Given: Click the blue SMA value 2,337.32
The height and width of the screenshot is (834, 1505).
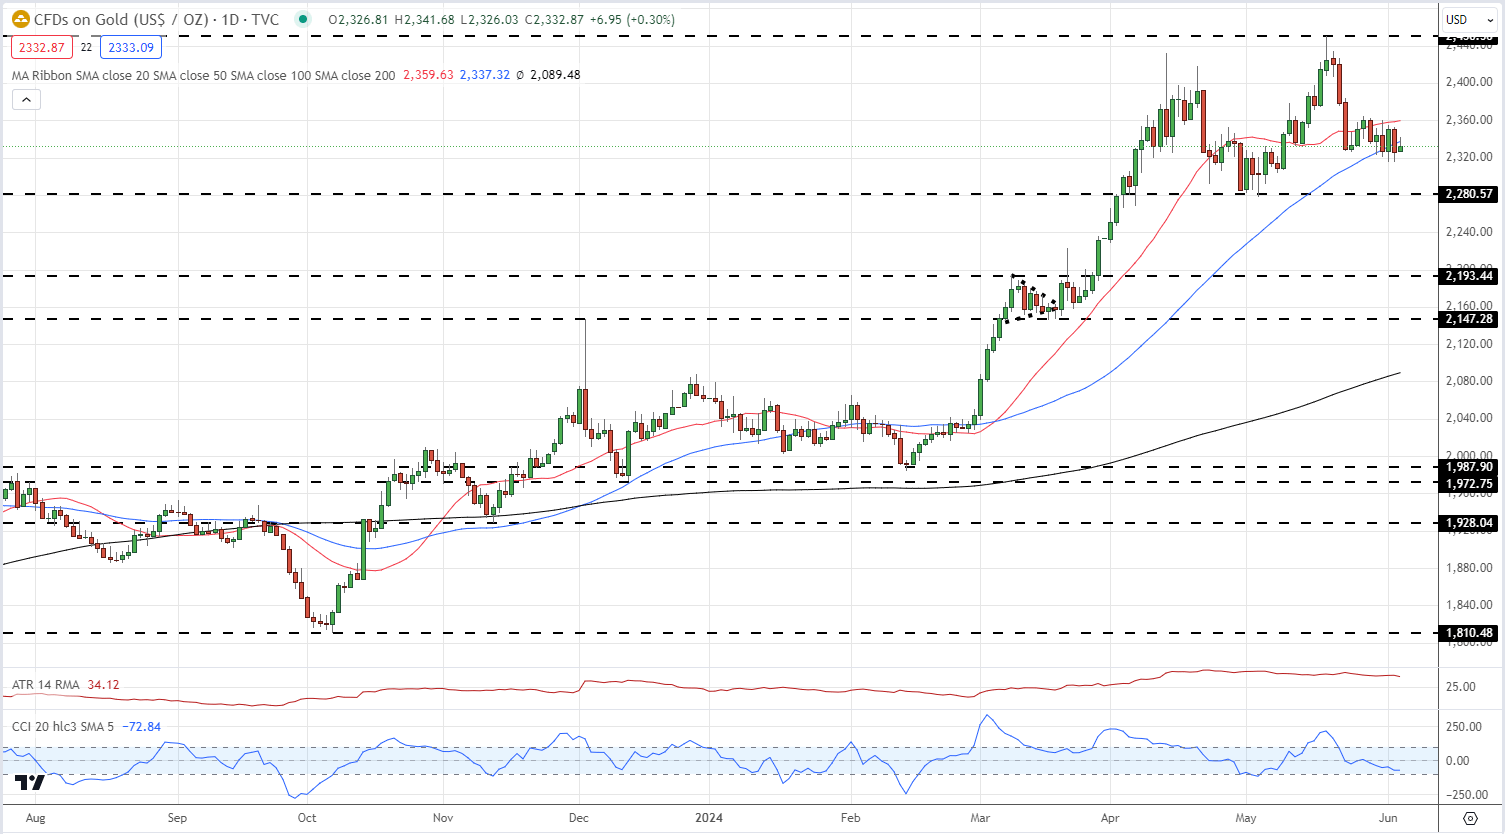Looking at the screenshot, I should [485, 75].
